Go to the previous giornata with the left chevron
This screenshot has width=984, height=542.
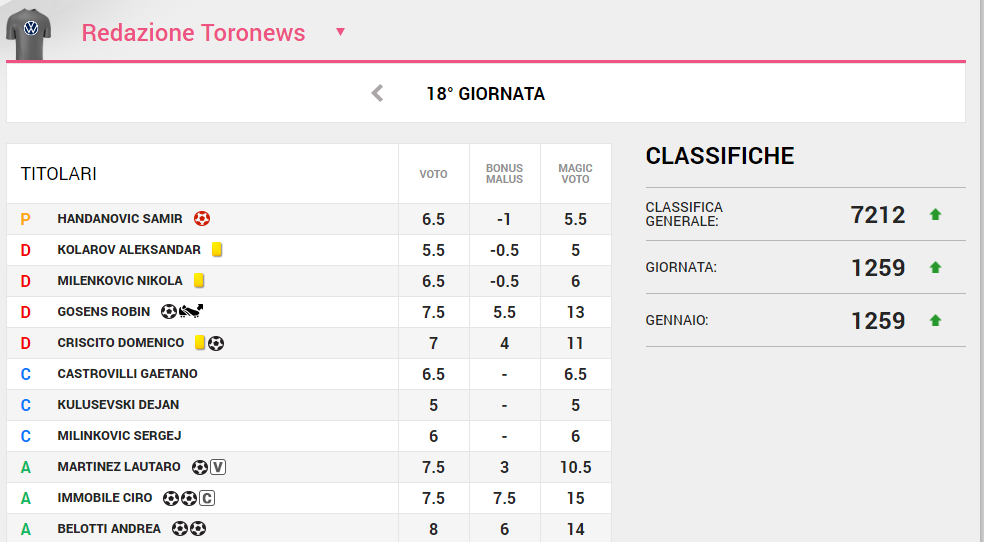[377, 94]
